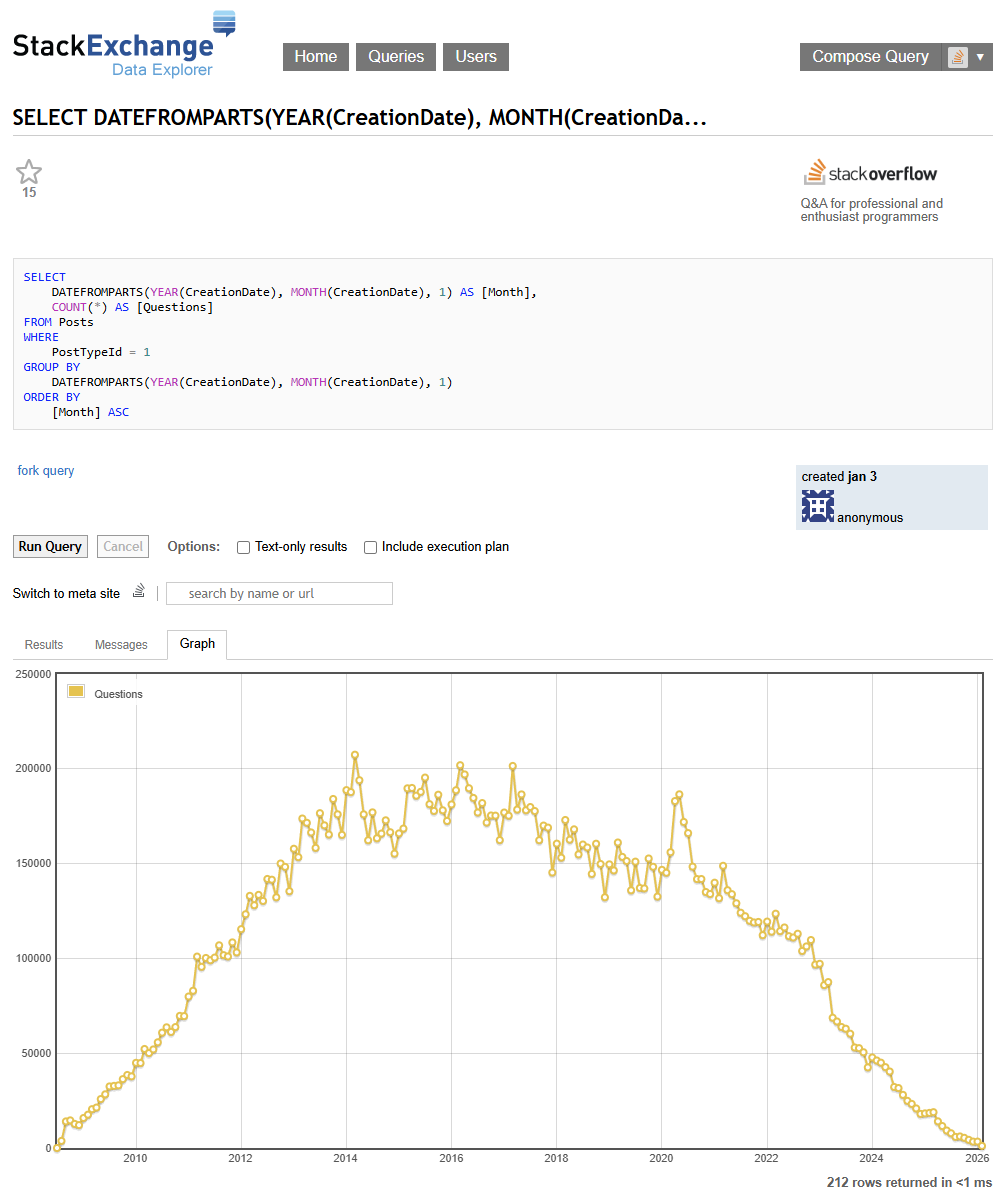Screen dimensions: 1006x1202
Task: Toggle the Questions series legend swatch
Action: [x=76, y=692]
